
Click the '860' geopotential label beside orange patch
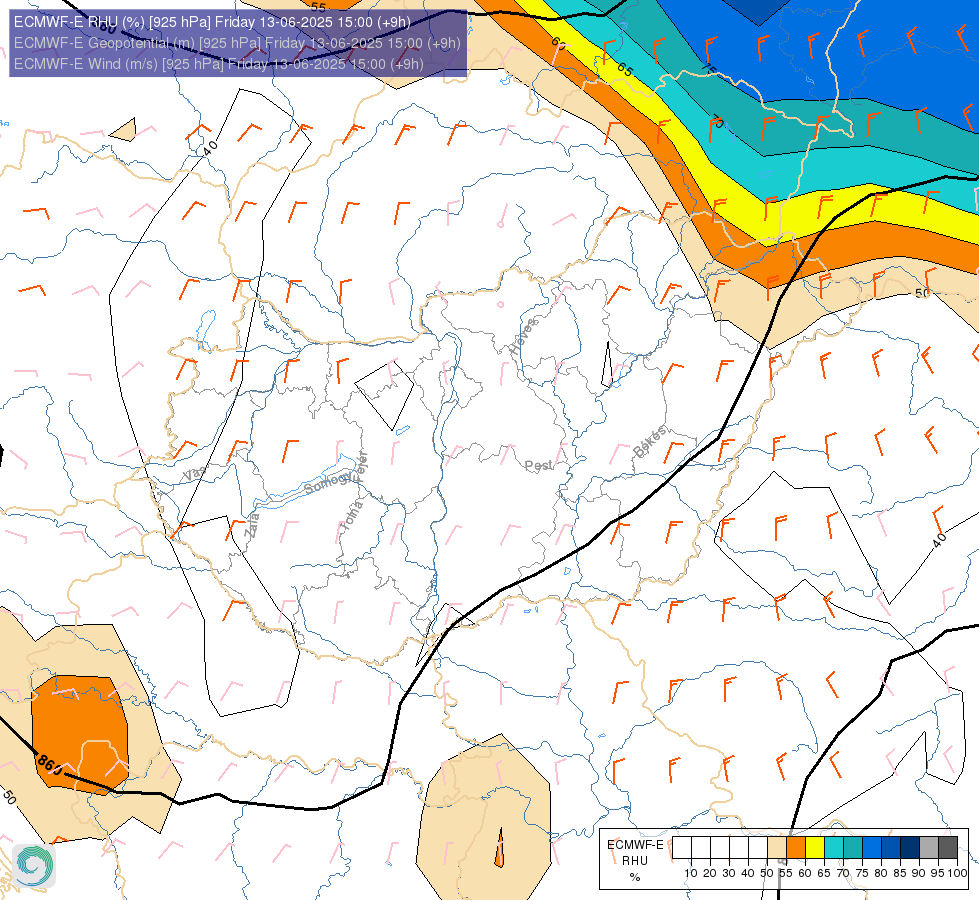click(x=49, y=764)
